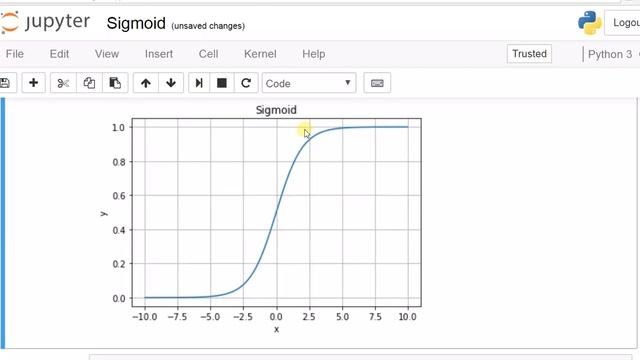Open the File menu
Viewport: 640px width, 360px height.
click(15, 54)
